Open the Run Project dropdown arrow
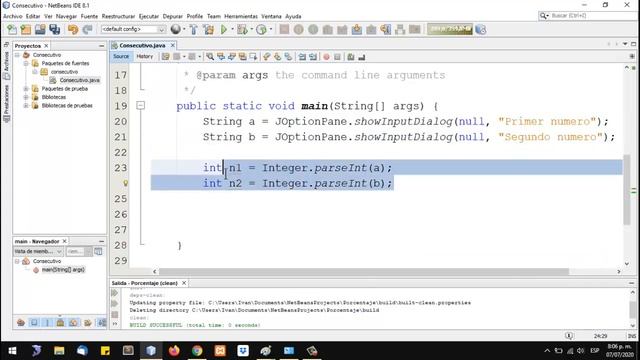Viewport: 640px width, 360px height. pos(232,29)
